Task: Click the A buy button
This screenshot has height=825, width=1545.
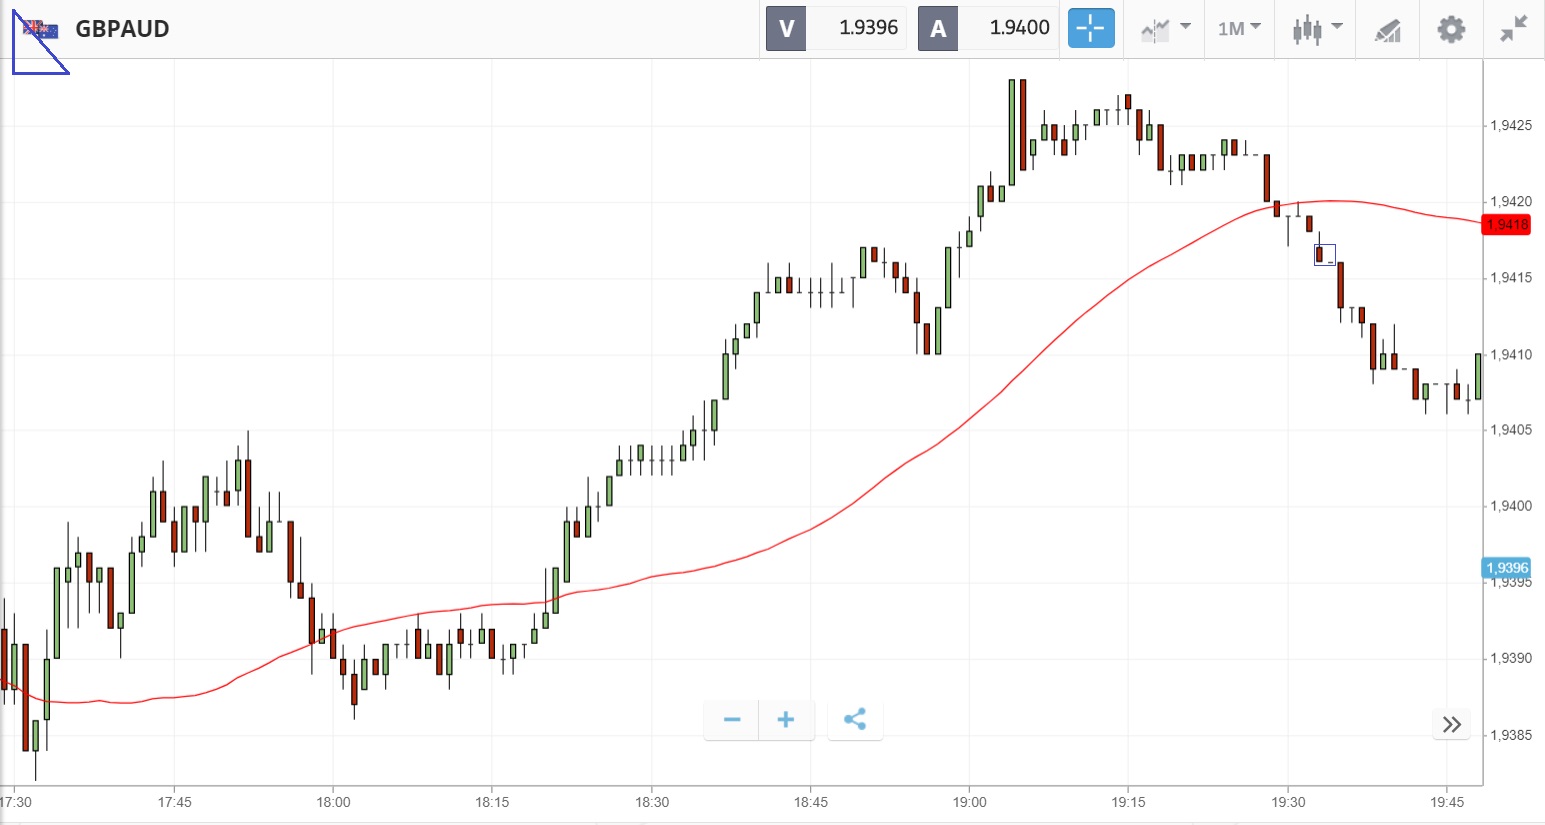Action: click(937, 28)
